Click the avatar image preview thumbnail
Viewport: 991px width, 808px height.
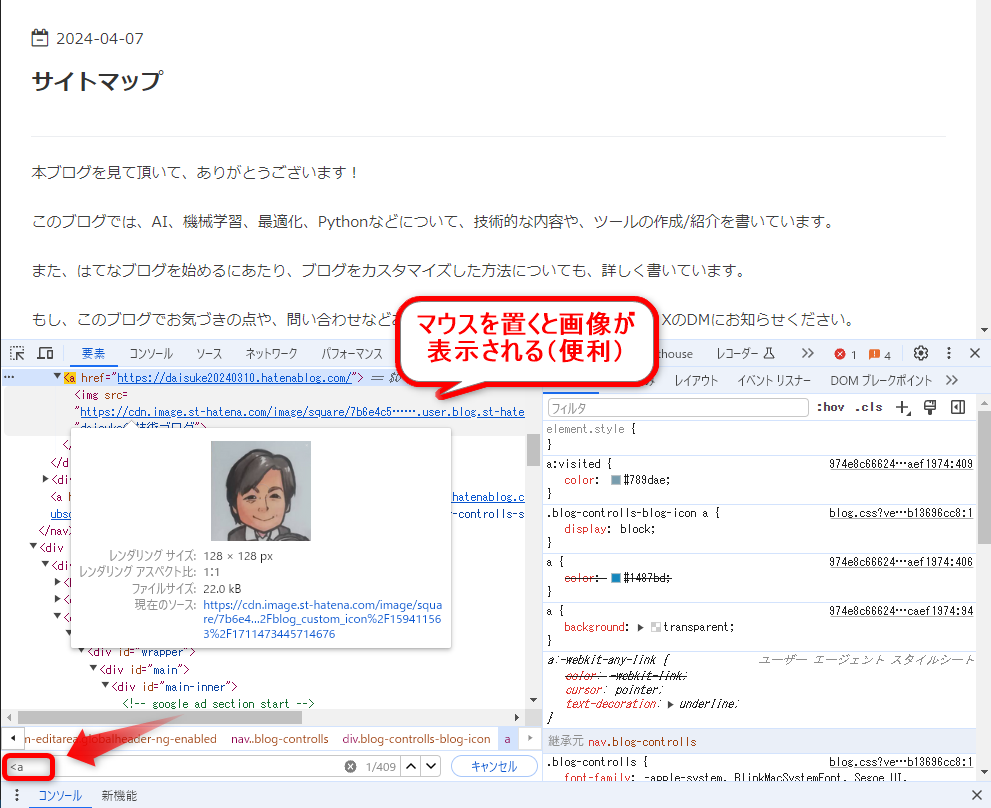click(x=260, y=491)
